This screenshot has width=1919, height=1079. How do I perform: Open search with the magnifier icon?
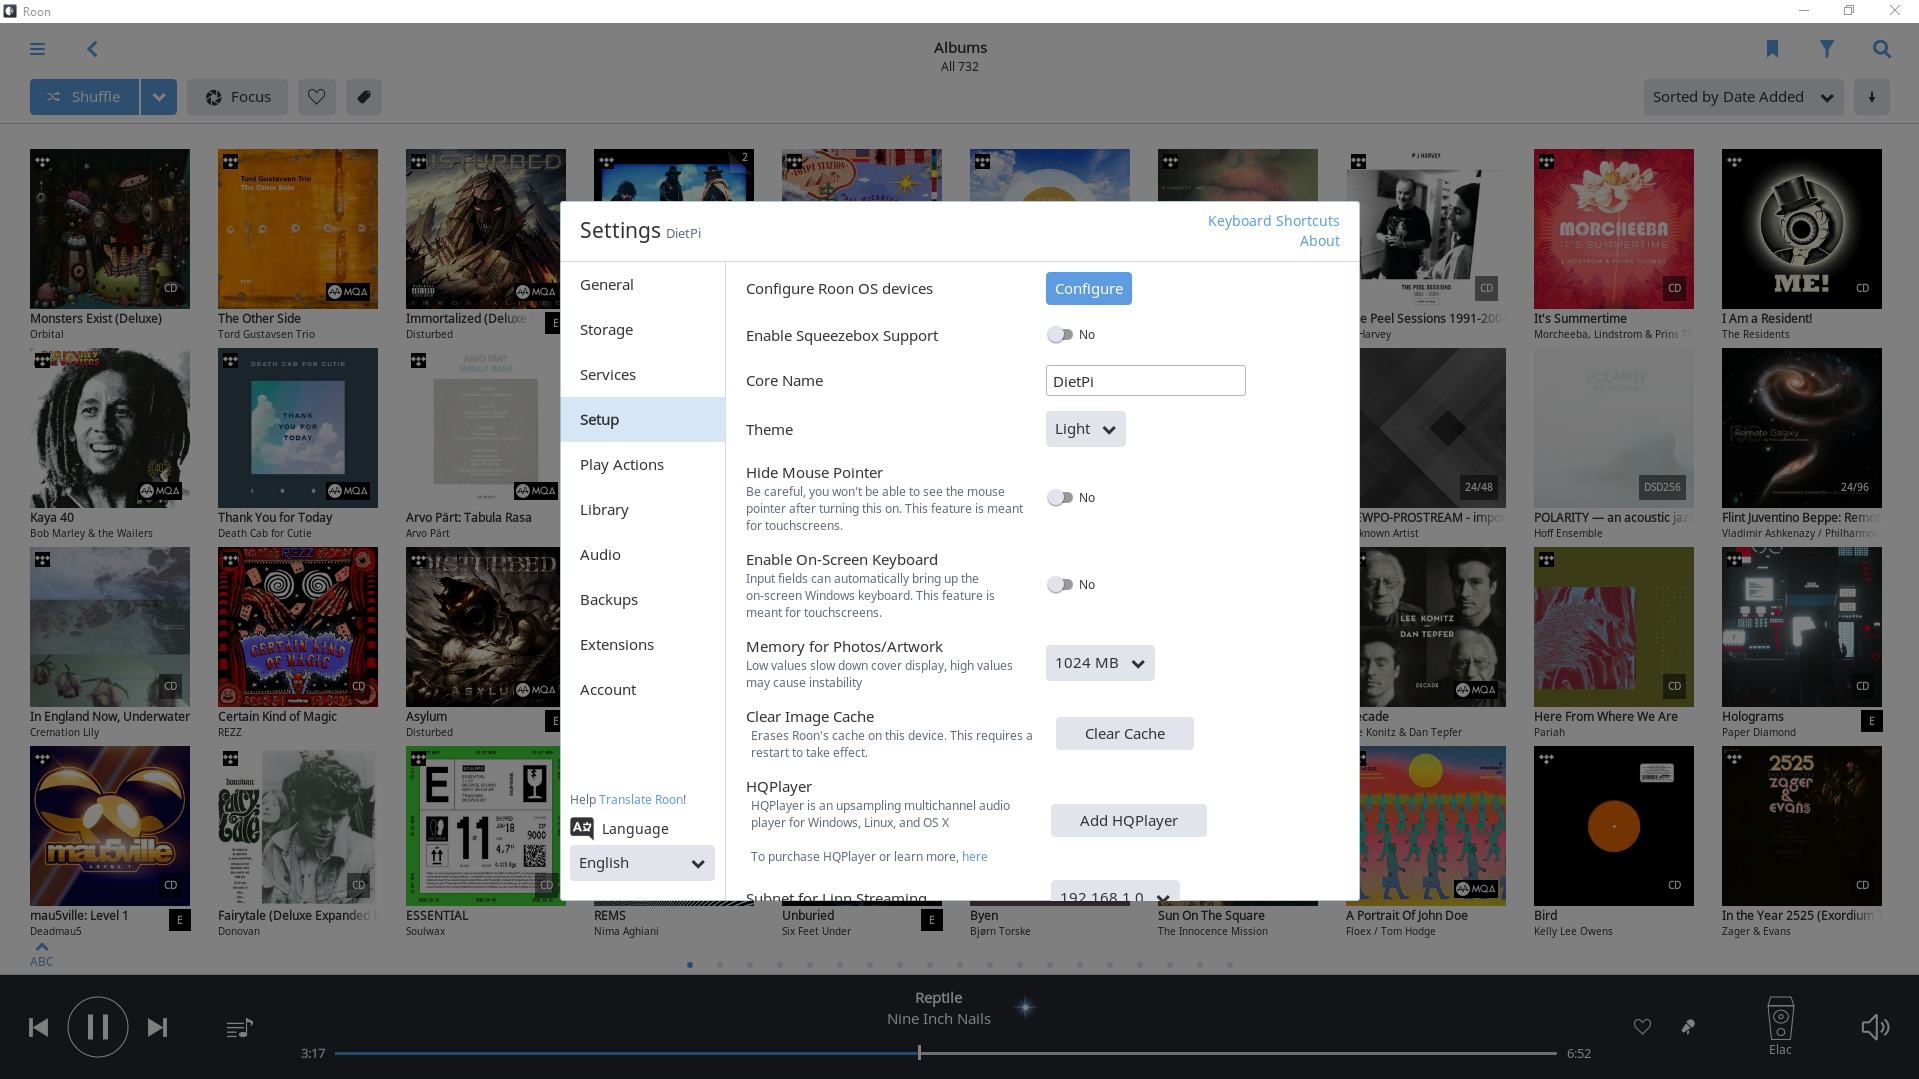pyautogui.click(x=1882, y=49)
